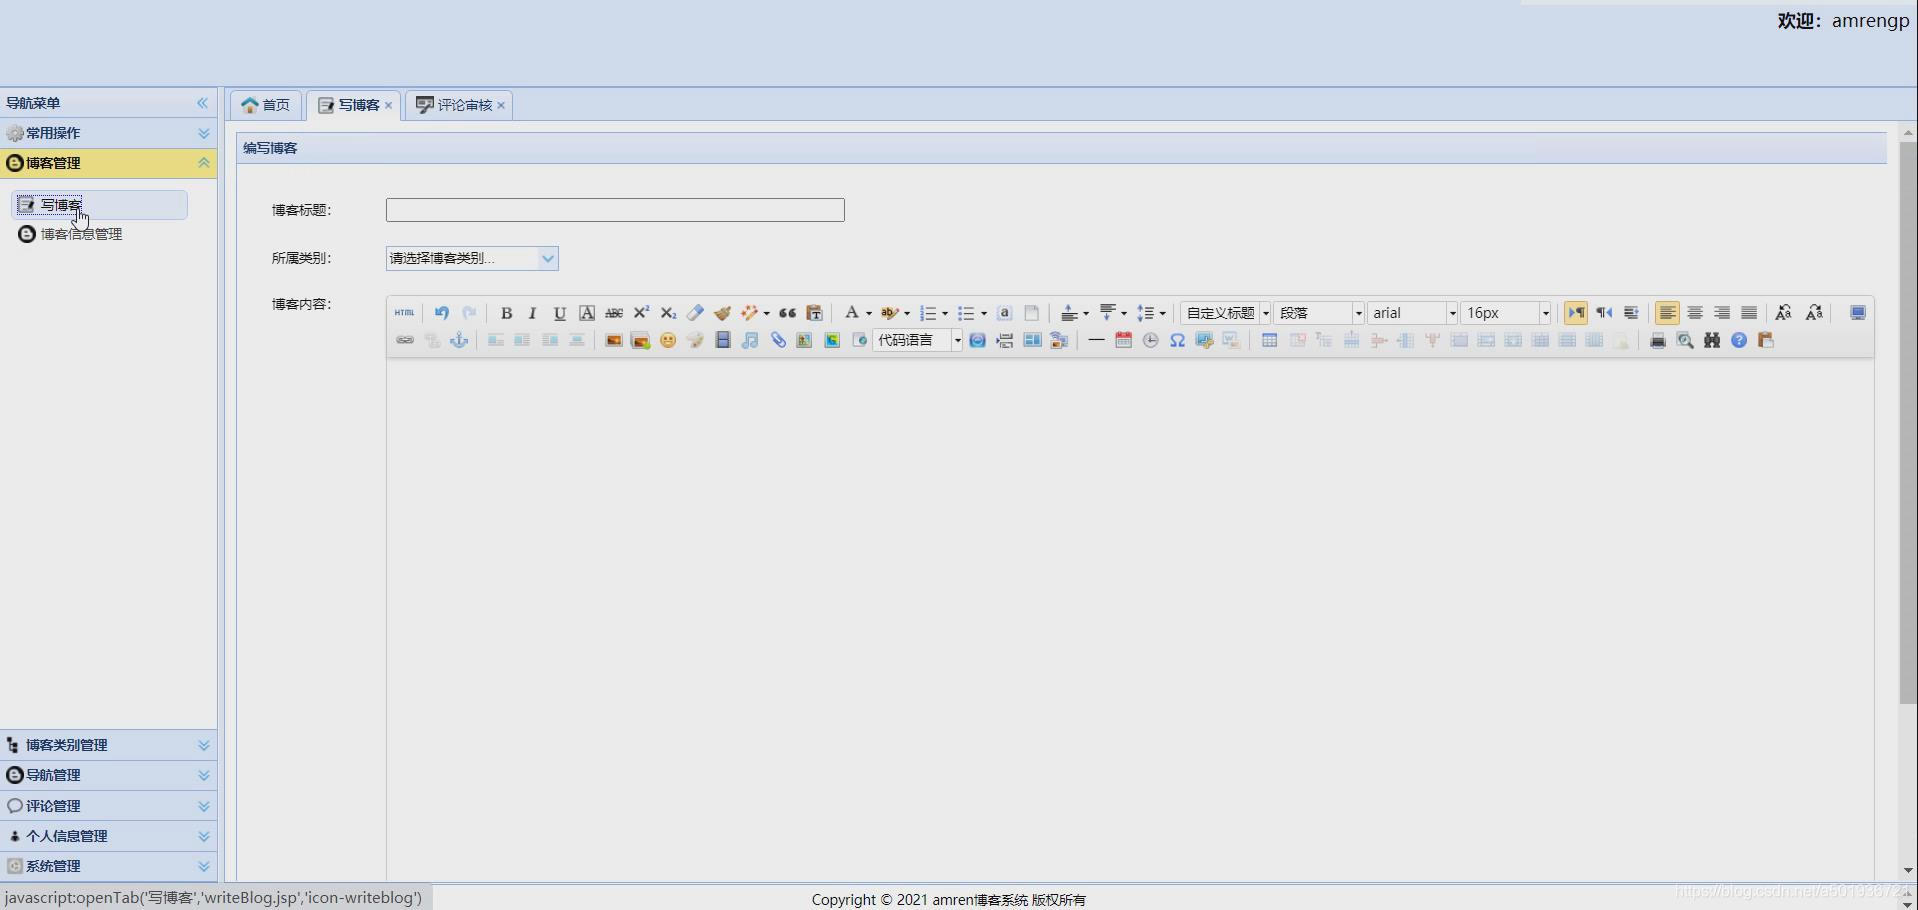The width and height of the screenshot is (1918, 910).
Task: Apply Italic formatting
Action: coord(533,313)
